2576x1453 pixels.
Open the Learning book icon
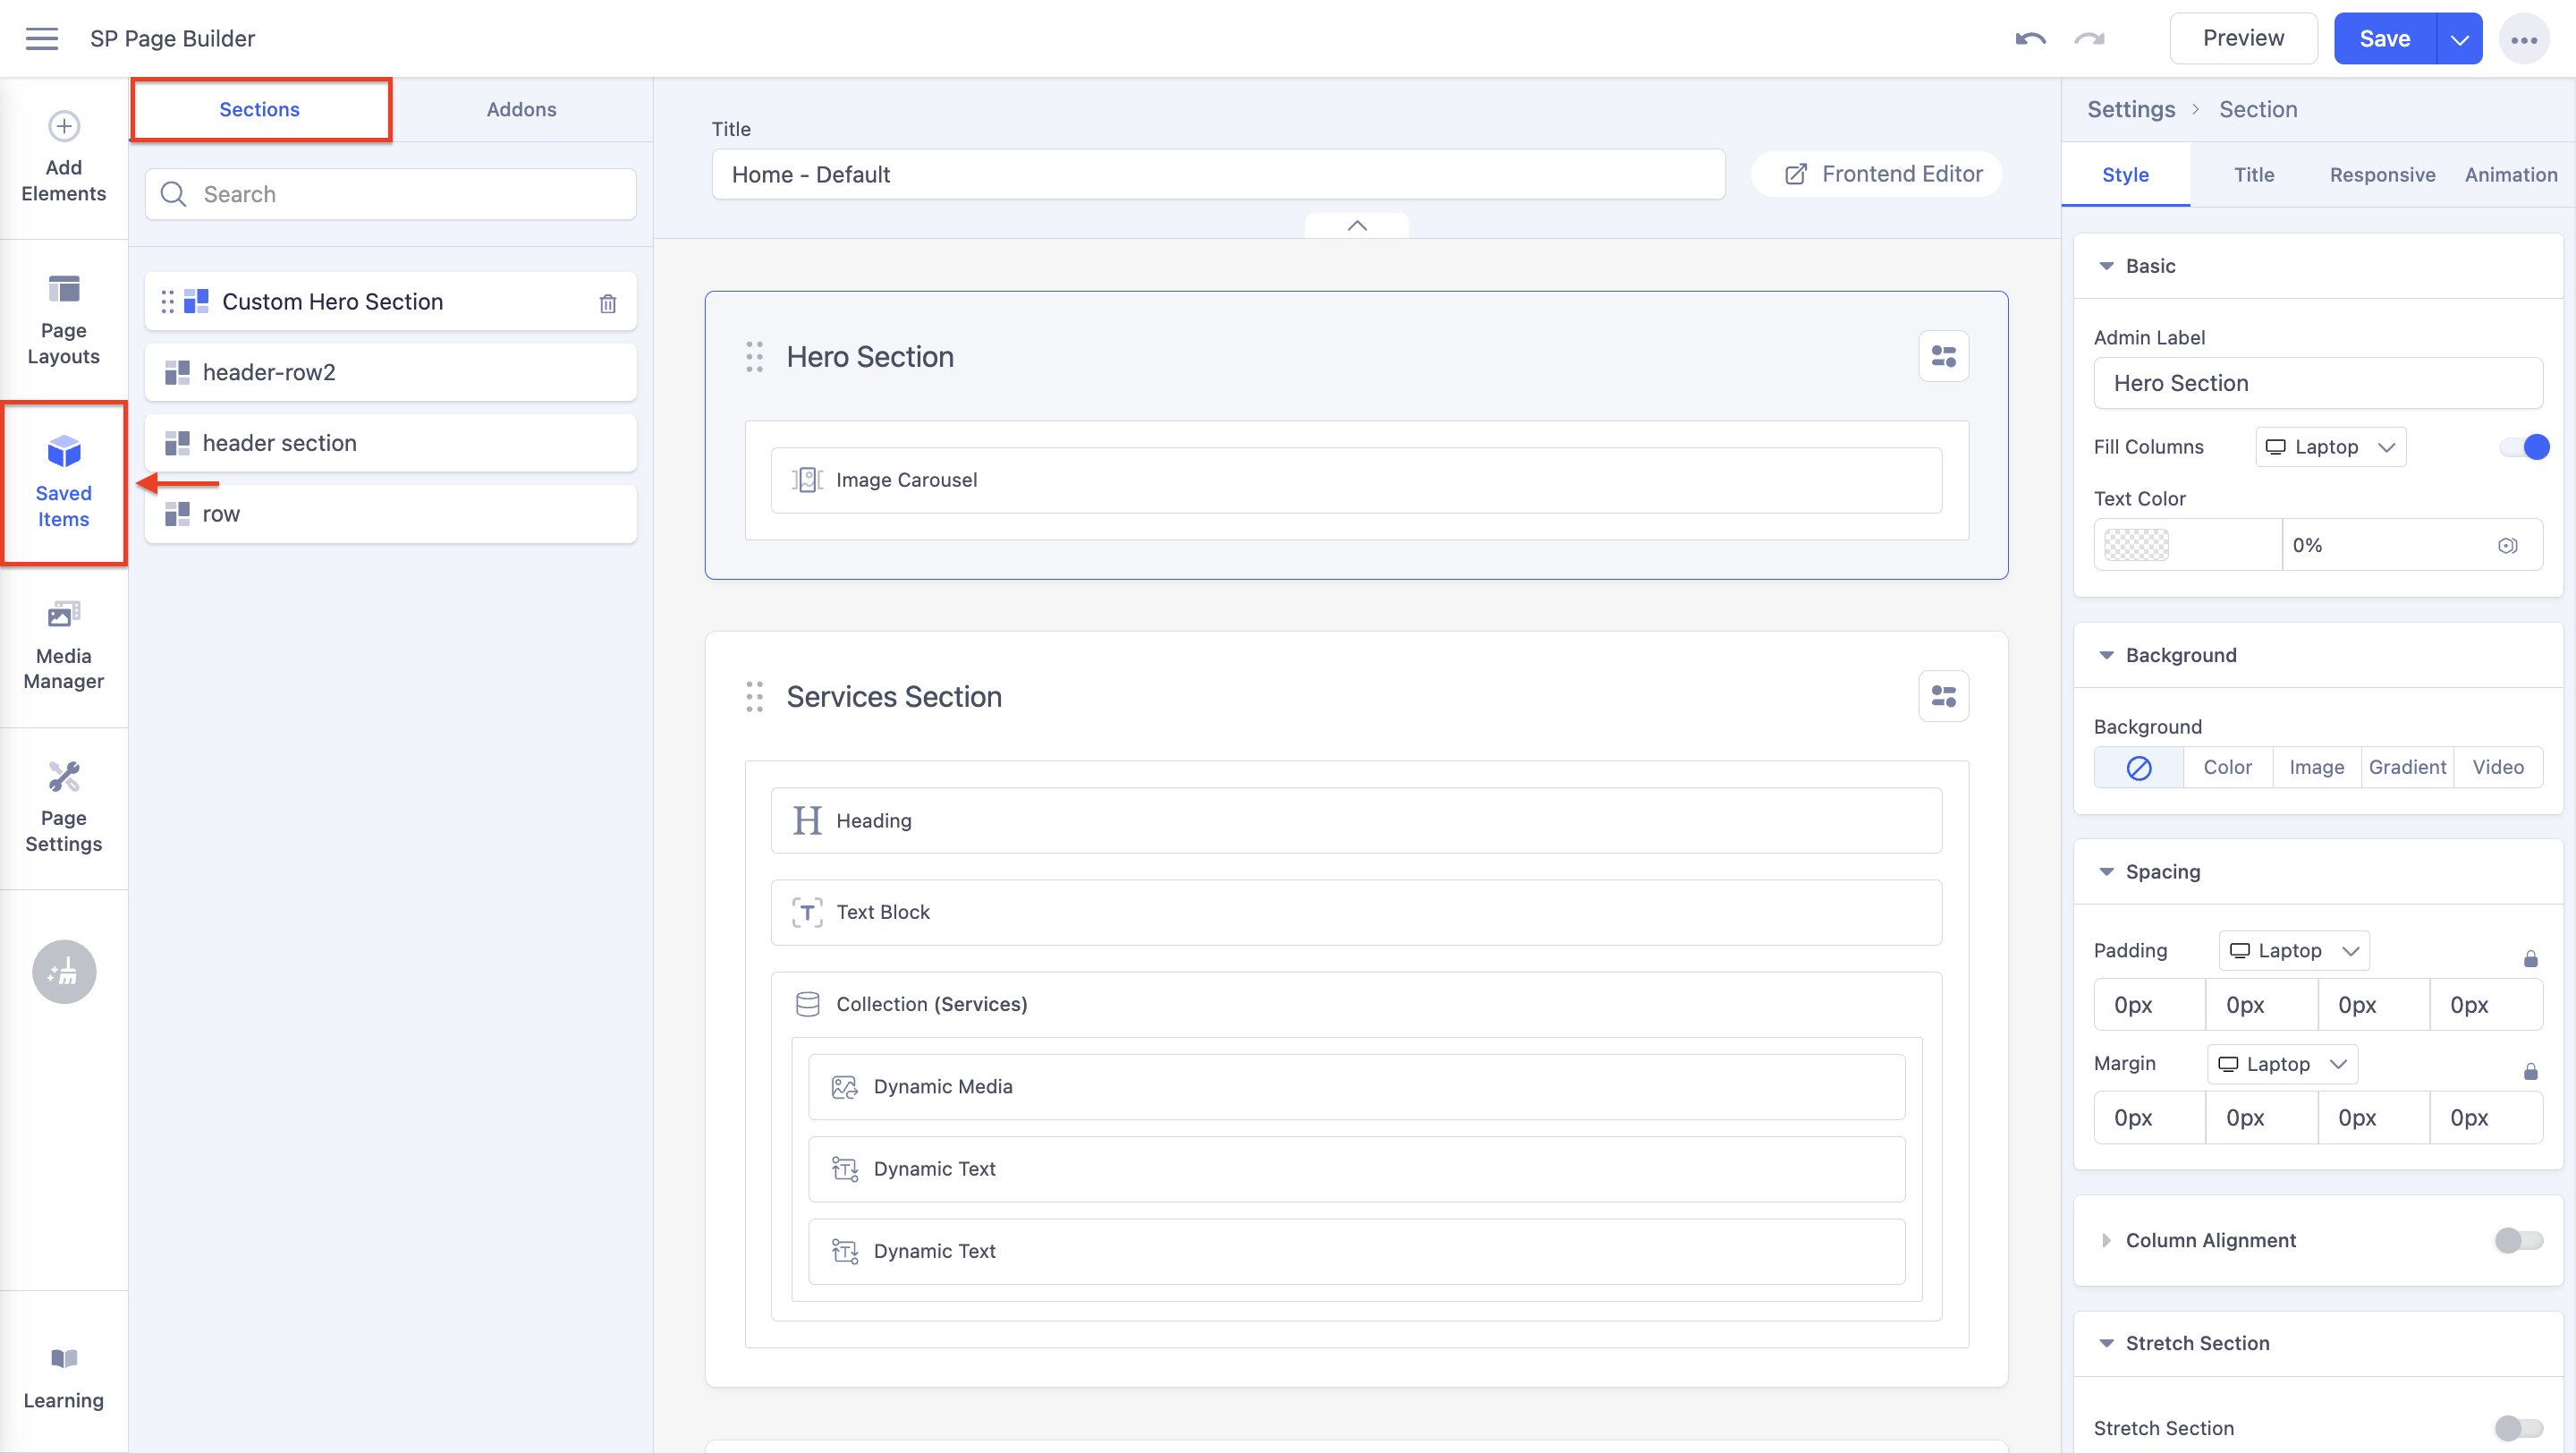[x=63, y=1358]
